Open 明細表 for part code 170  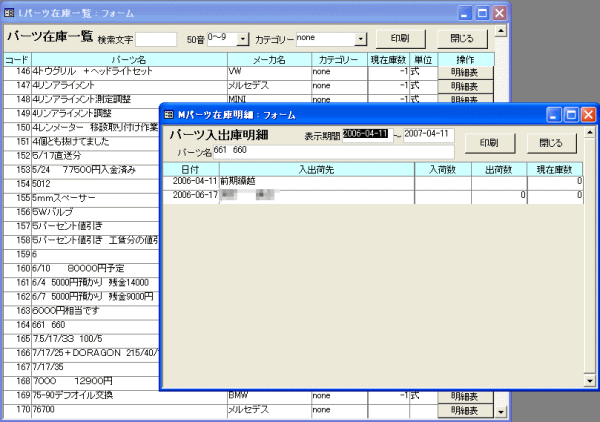[465, 410]
